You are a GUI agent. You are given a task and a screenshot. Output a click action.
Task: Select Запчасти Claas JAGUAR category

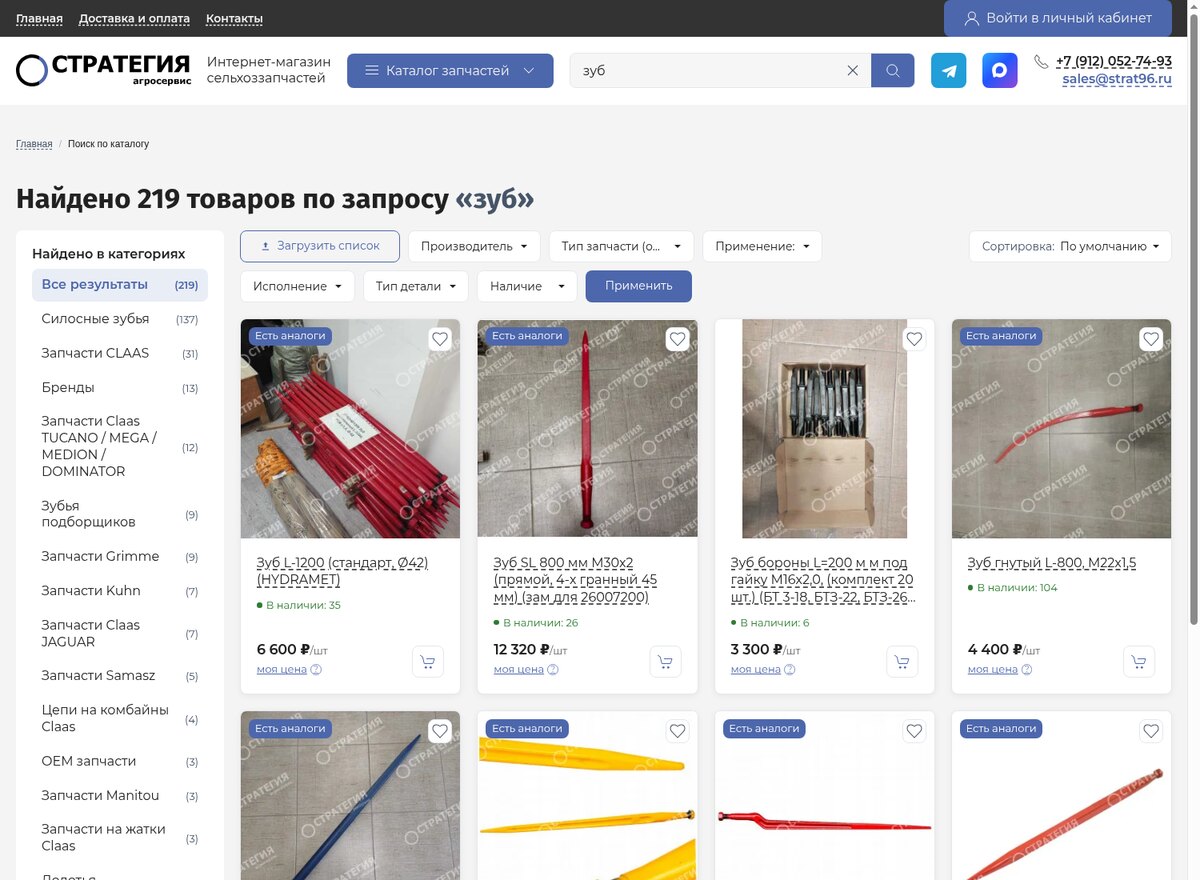click(120, 633)
